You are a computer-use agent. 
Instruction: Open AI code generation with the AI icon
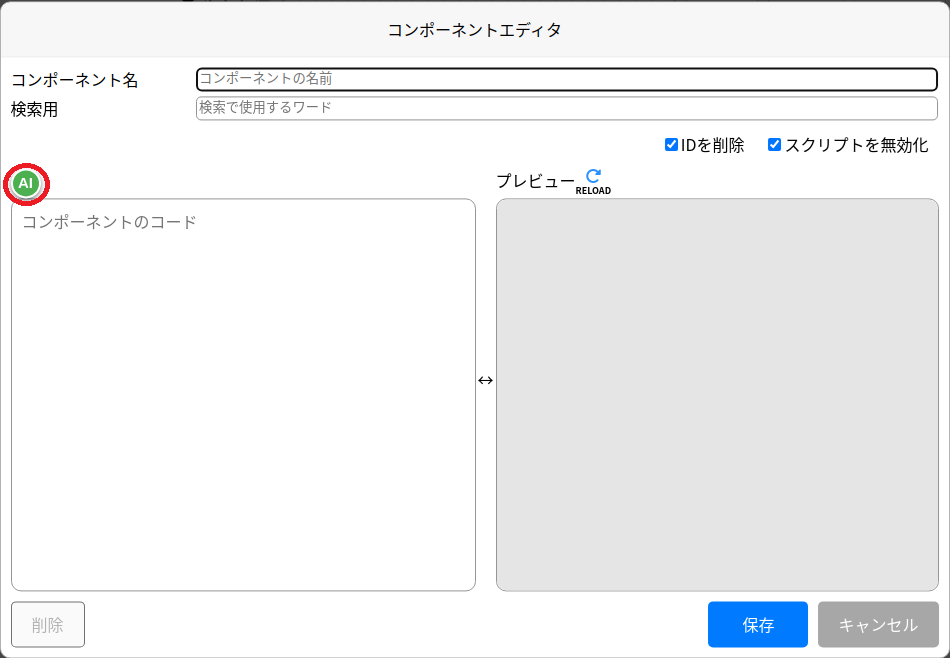(x=25, y=183)
